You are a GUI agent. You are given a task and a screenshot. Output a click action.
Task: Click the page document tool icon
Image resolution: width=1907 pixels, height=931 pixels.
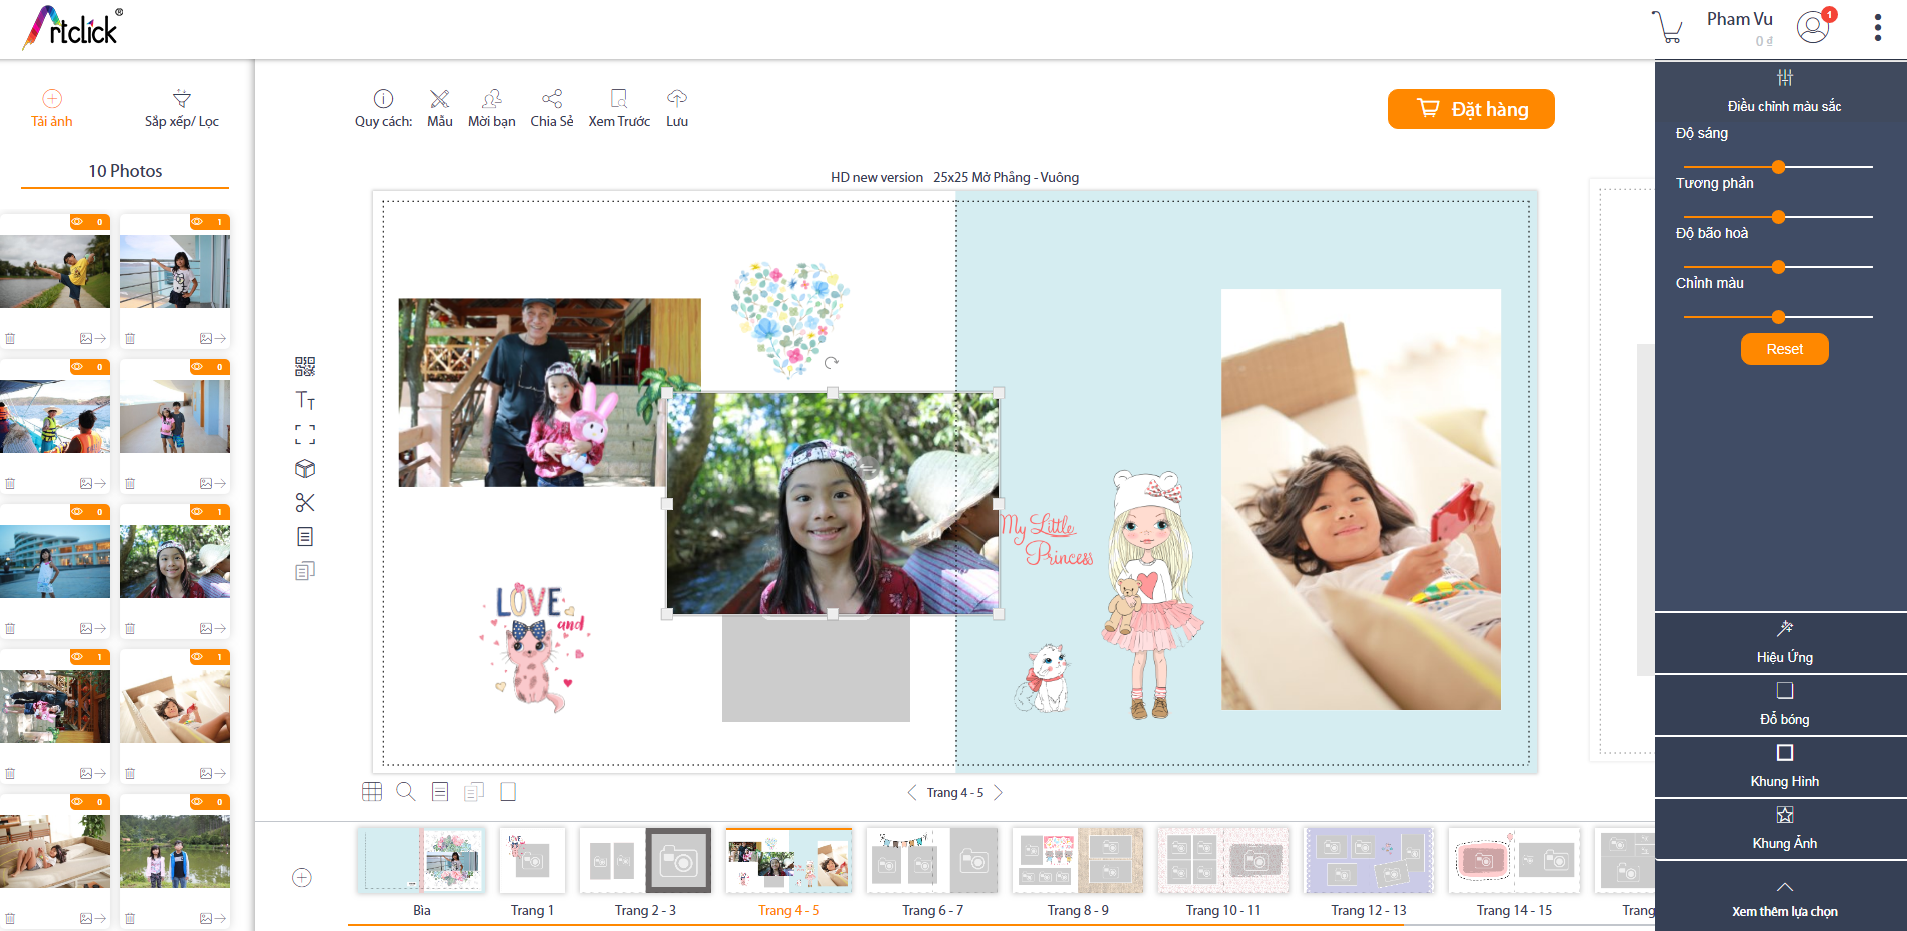click(x=305, y=536)
